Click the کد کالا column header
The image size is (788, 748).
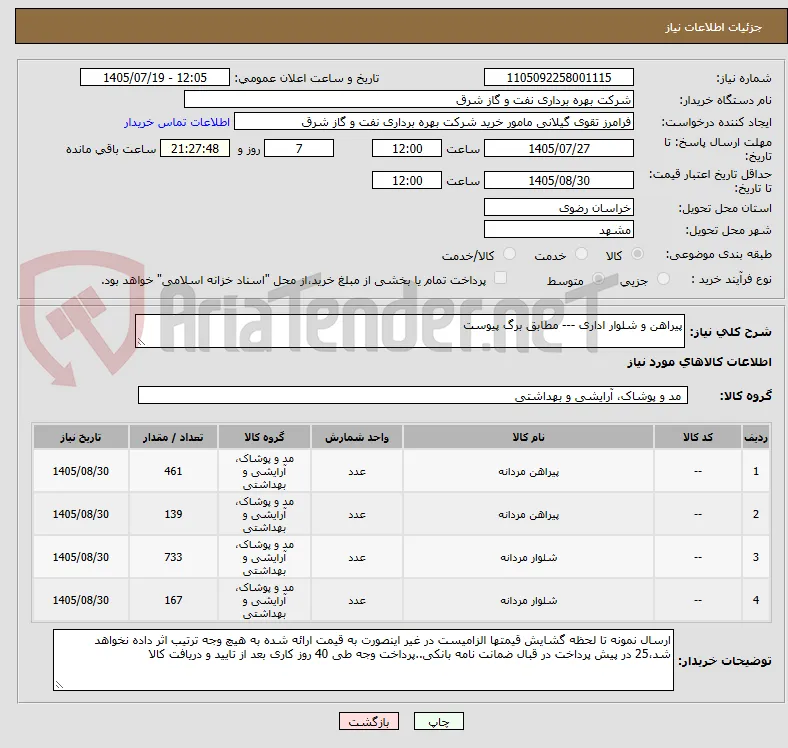click(698, 437)
